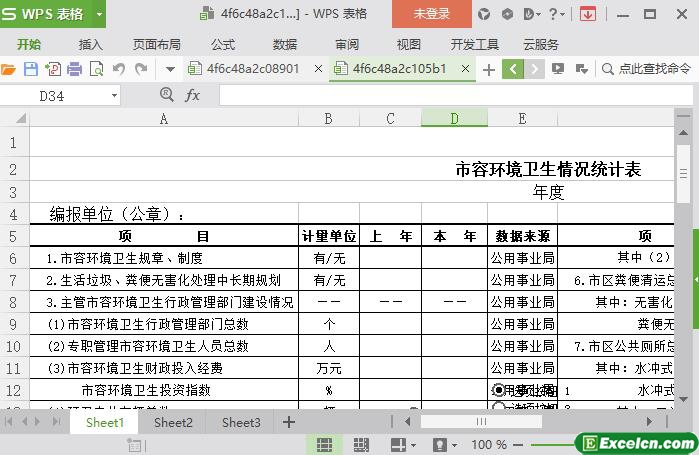699x455 pixels.
Task: Click vertical scrollbar down arrow
Action: click(683, 399)
